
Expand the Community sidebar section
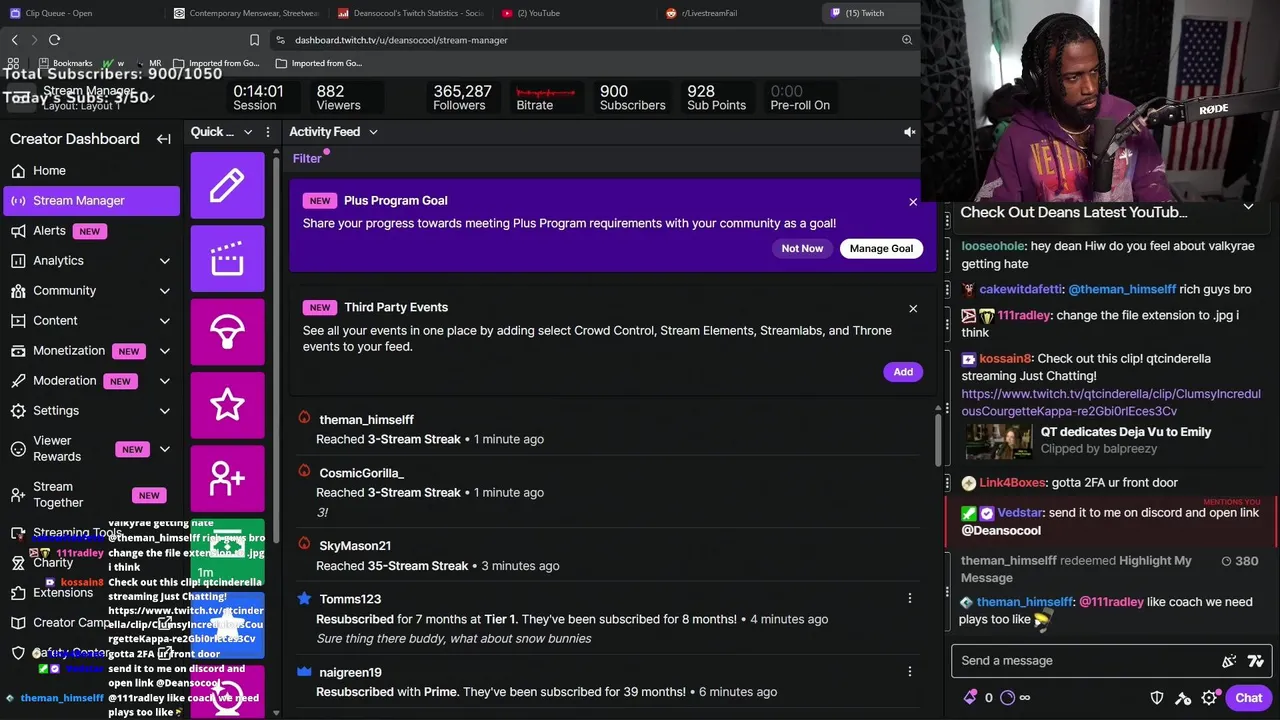click(x=164, y=291)
